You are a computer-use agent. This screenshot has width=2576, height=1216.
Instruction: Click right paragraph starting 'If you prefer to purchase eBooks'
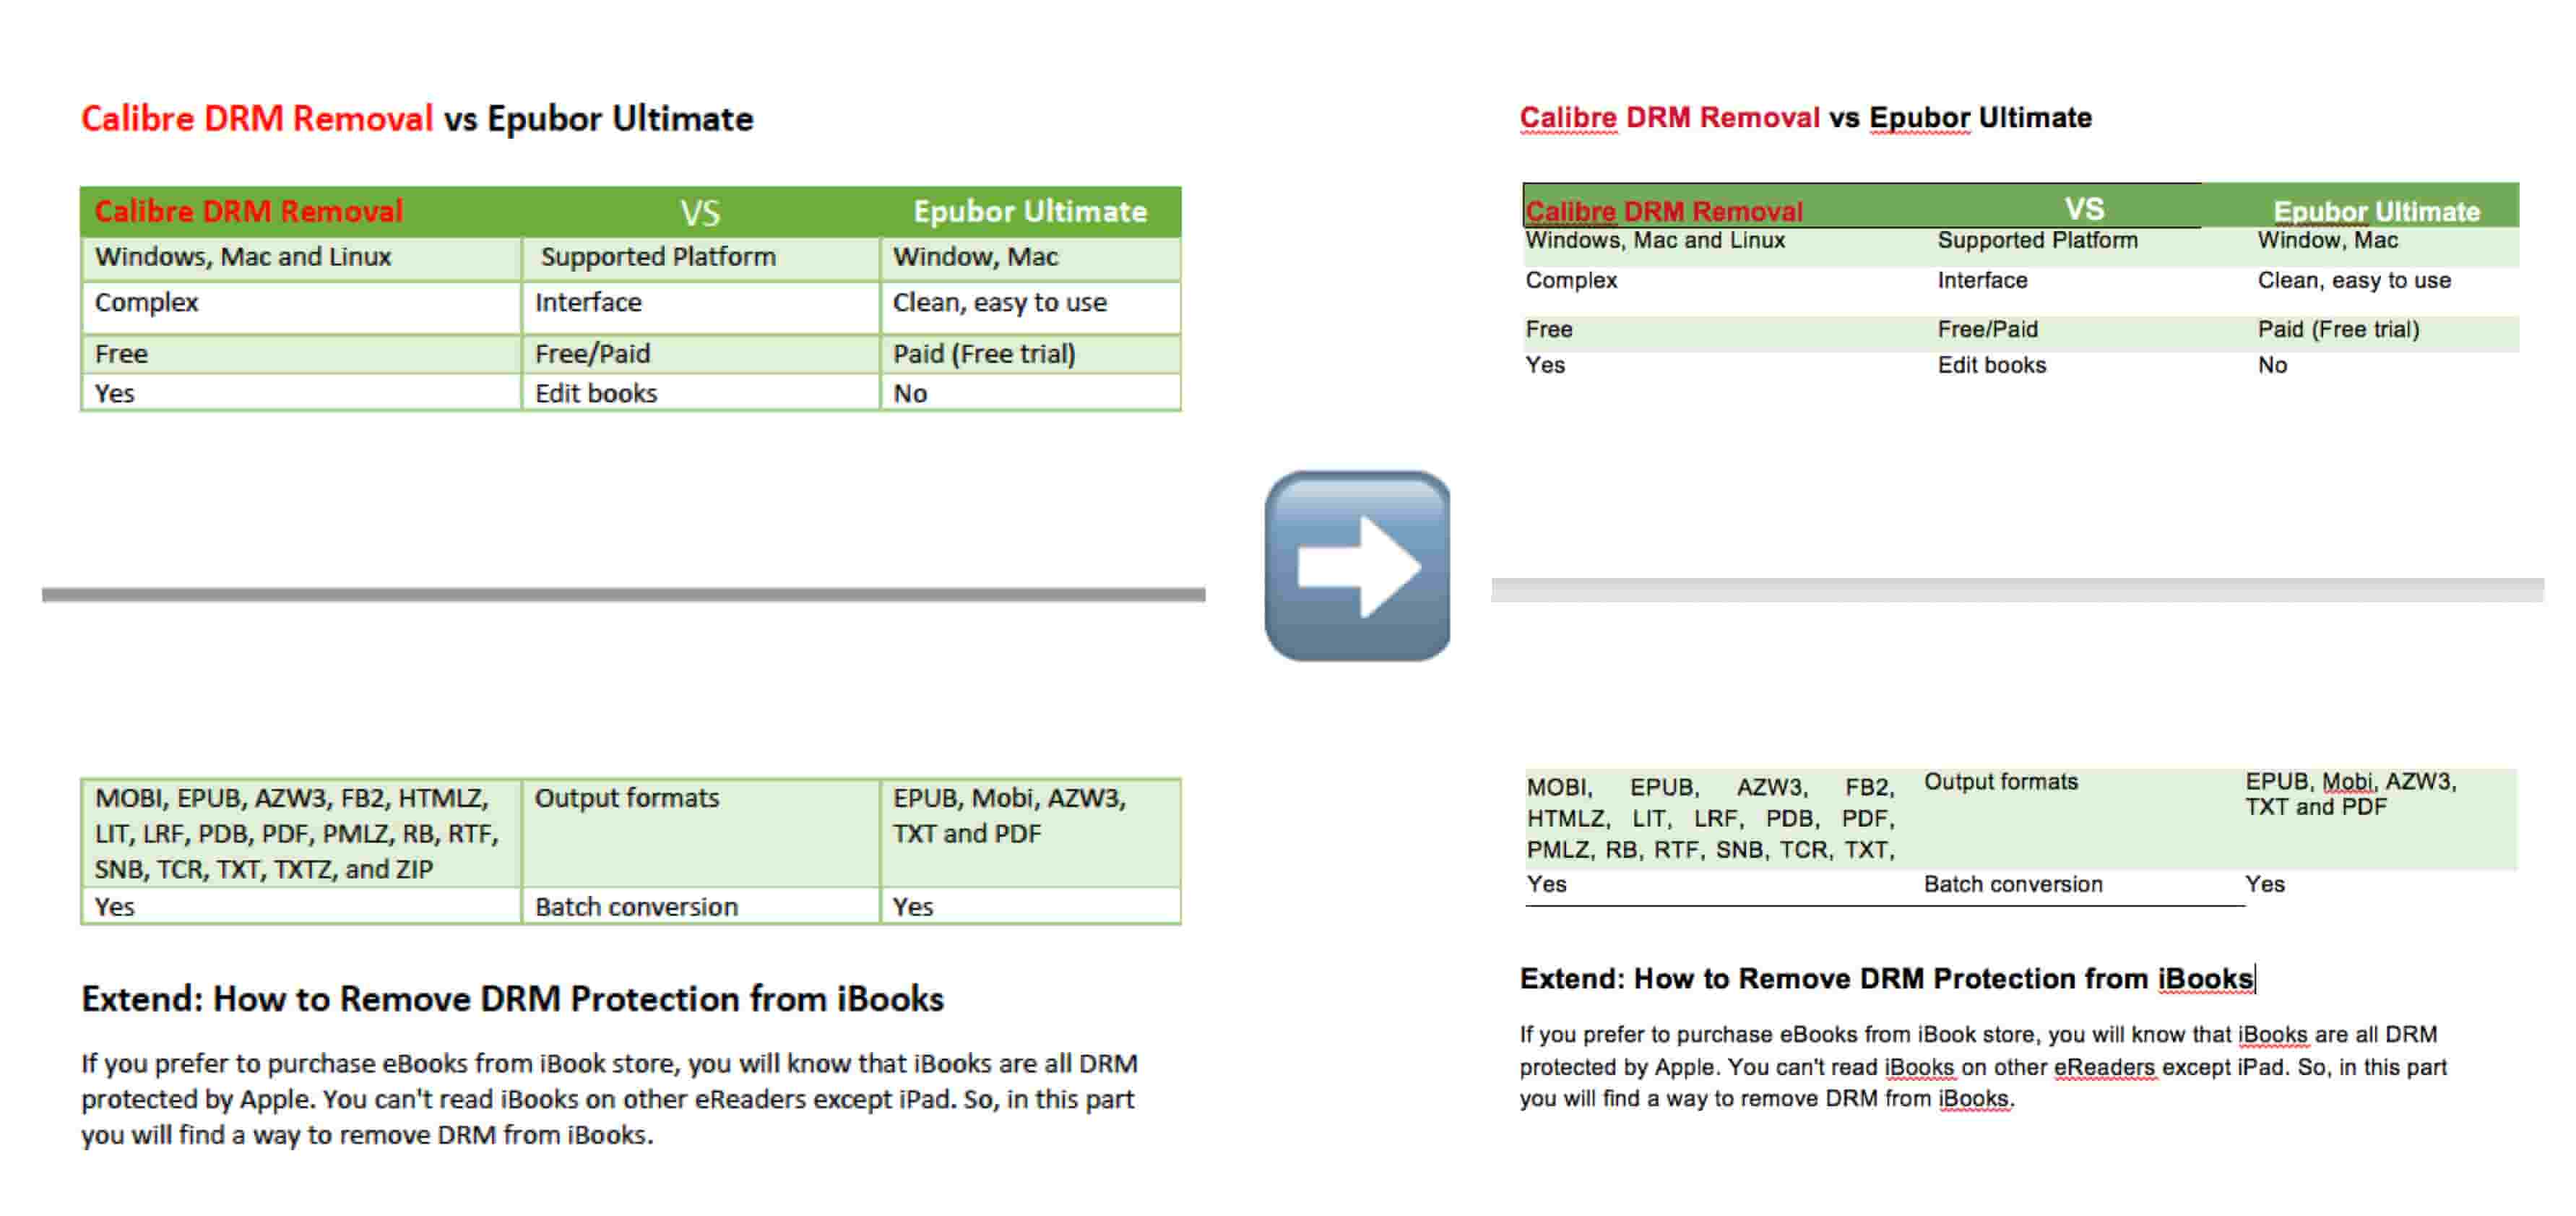coord(1983,1066)
